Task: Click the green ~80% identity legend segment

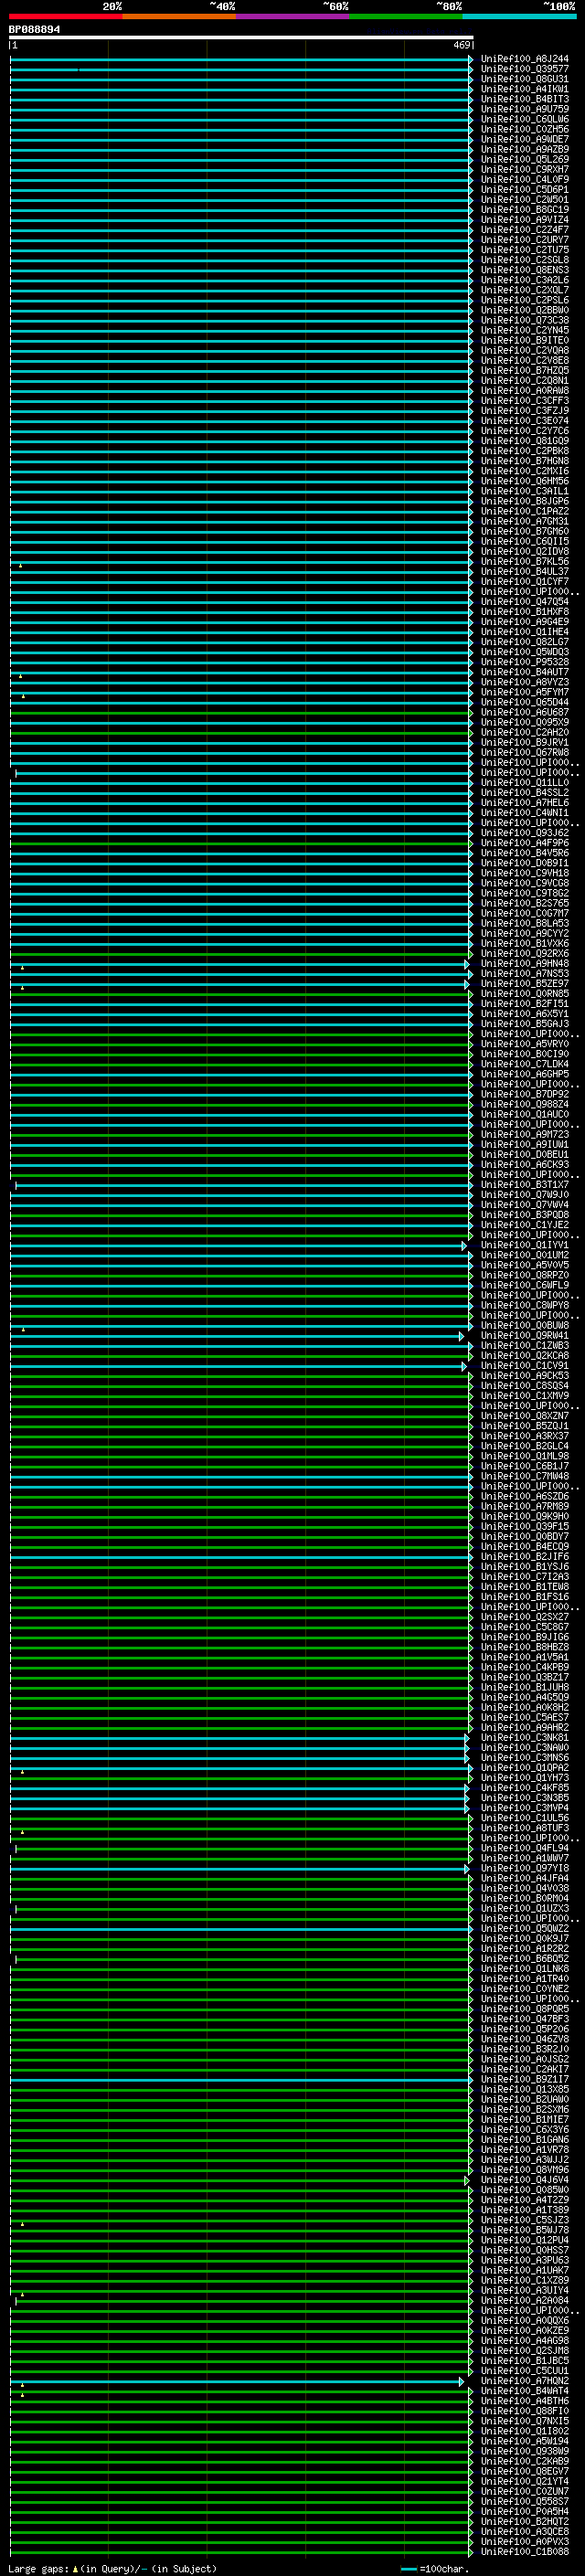Action: pos(406,16)
